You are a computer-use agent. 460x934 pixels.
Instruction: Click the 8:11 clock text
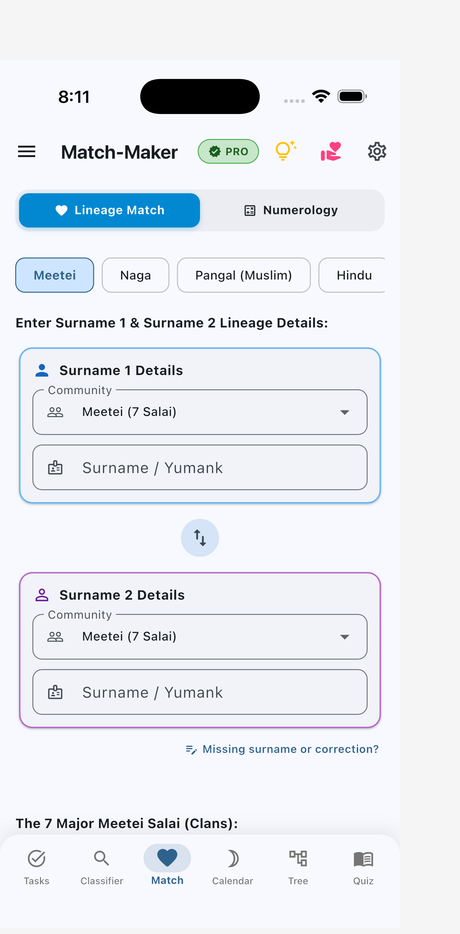pos(74,97)
